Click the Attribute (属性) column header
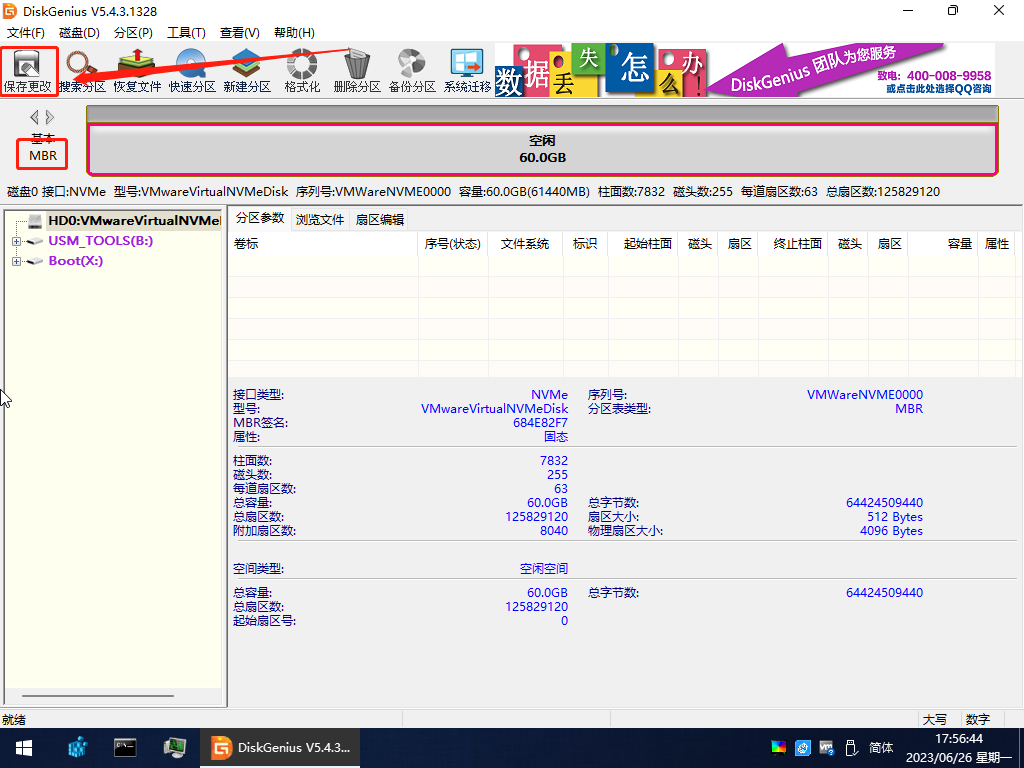This screenshot has height=768, width=1024. coord(997,244)
